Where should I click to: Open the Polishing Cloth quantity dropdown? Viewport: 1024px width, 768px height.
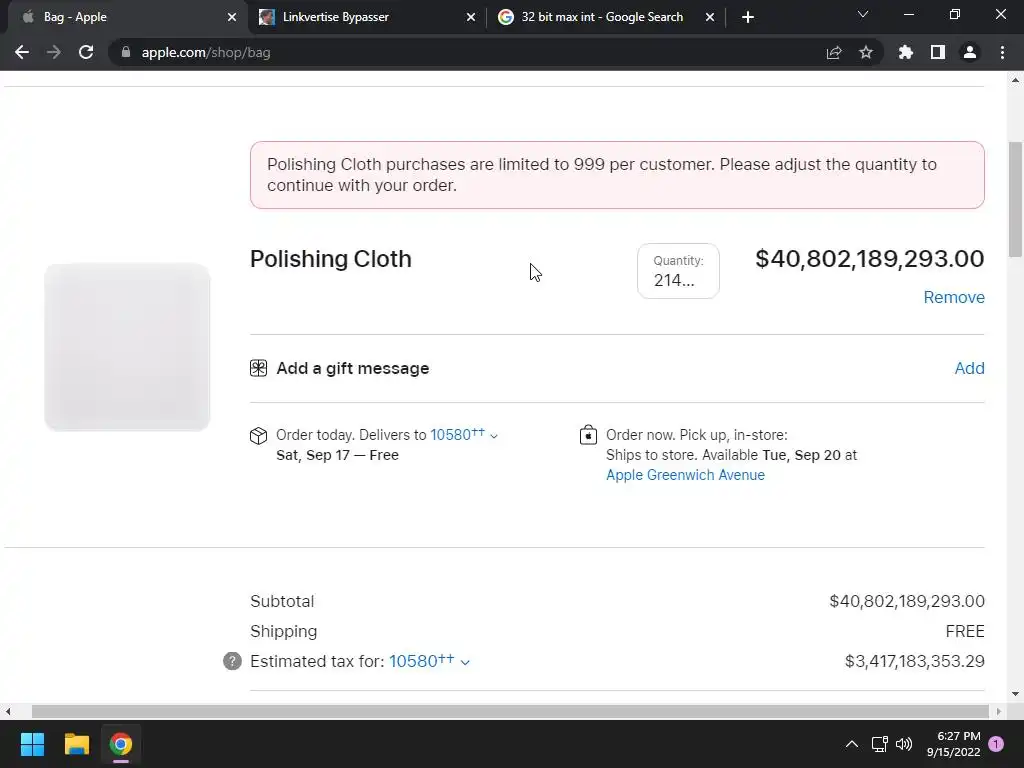(x=678, y=271)
